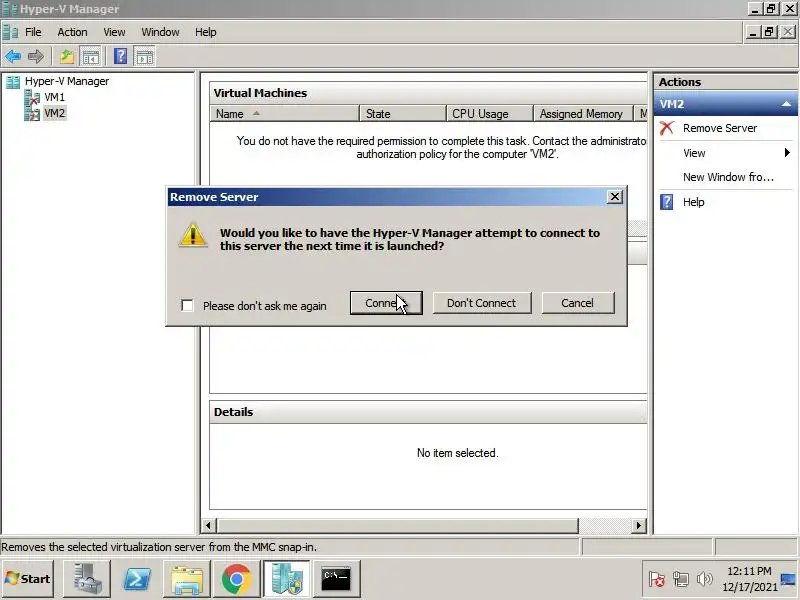Click the Assigned Memory column header
Viewport: 800px width, 600px height.
[x=583, y=114]
